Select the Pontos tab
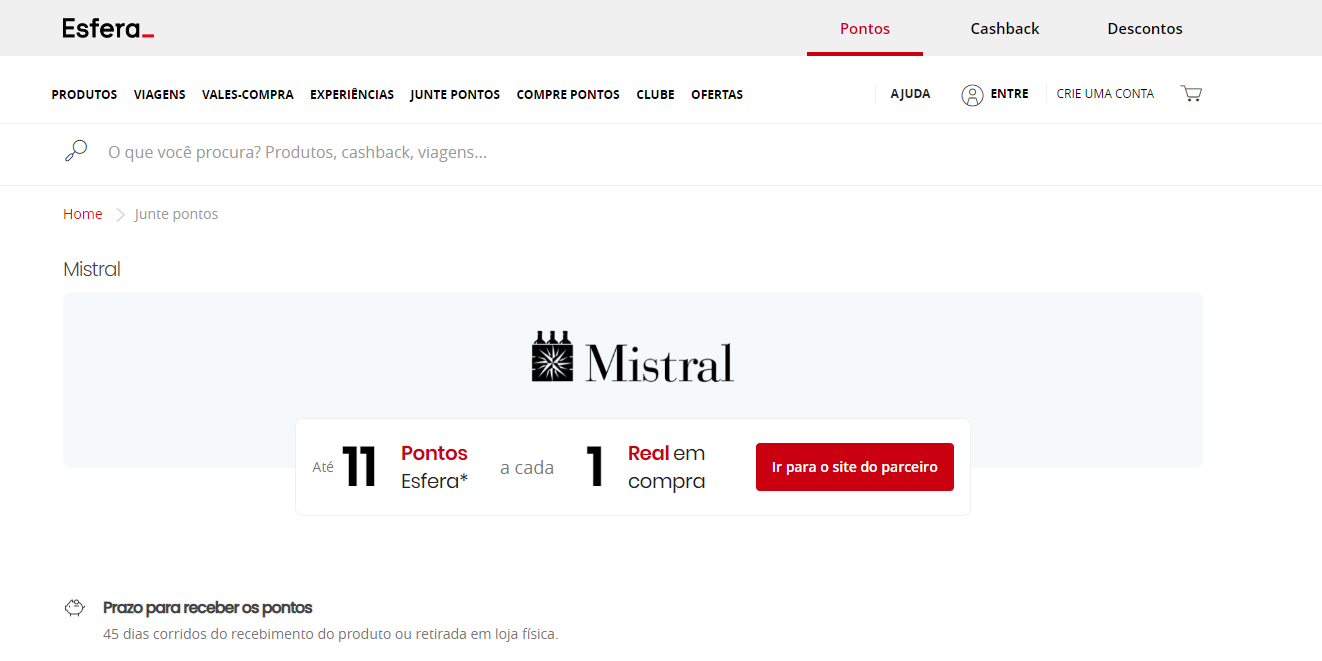 [864, 28]
